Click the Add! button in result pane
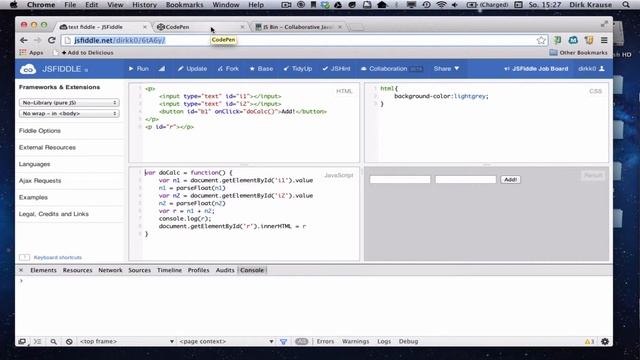Screen dimensions: 640x360 510,180
